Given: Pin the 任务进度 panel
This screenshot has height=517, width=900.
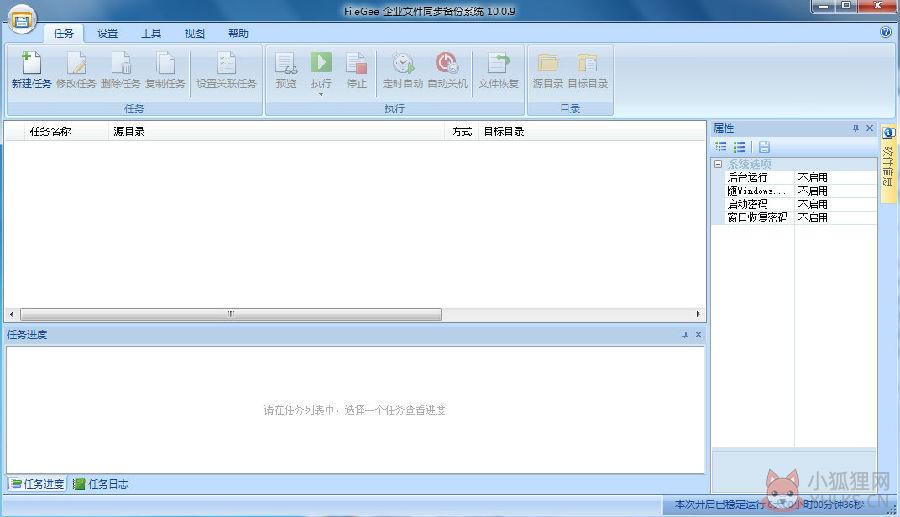Looking at the screenshot, I should coord(685,335).
